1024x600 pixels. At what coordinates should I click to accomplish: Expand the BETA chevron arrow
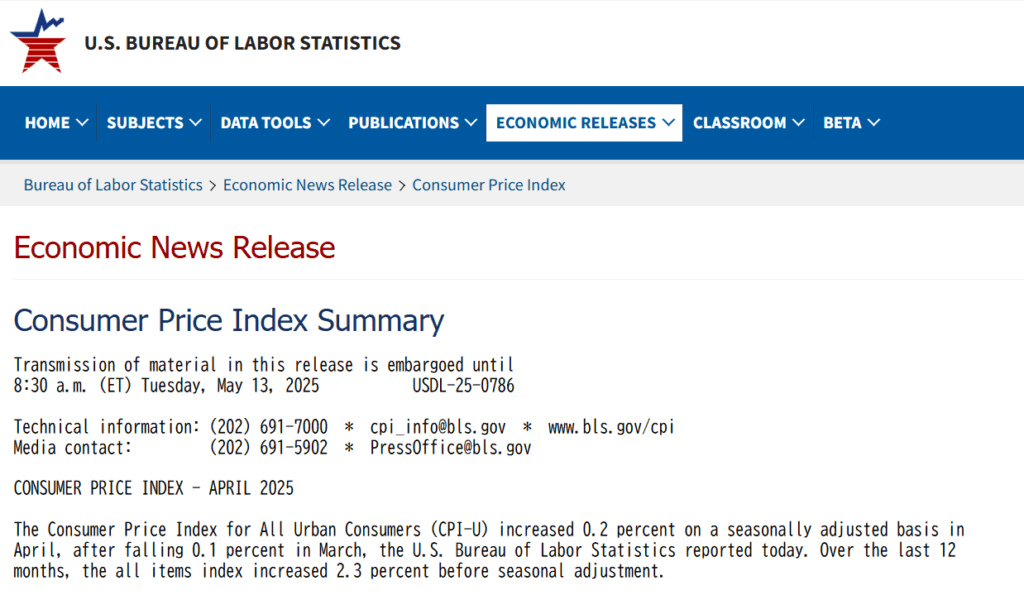pyautogui.click(x=874, y=123)
